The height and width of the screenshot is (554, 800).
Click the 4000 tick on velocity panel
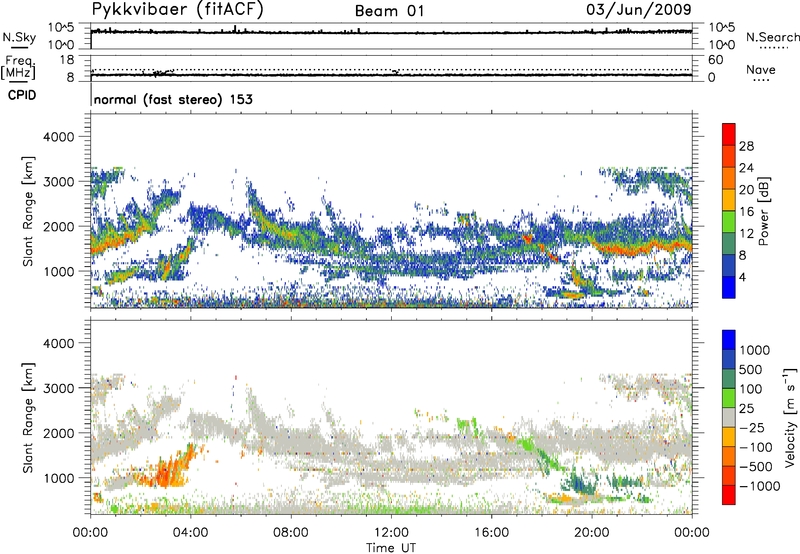(x=59, y=343)
